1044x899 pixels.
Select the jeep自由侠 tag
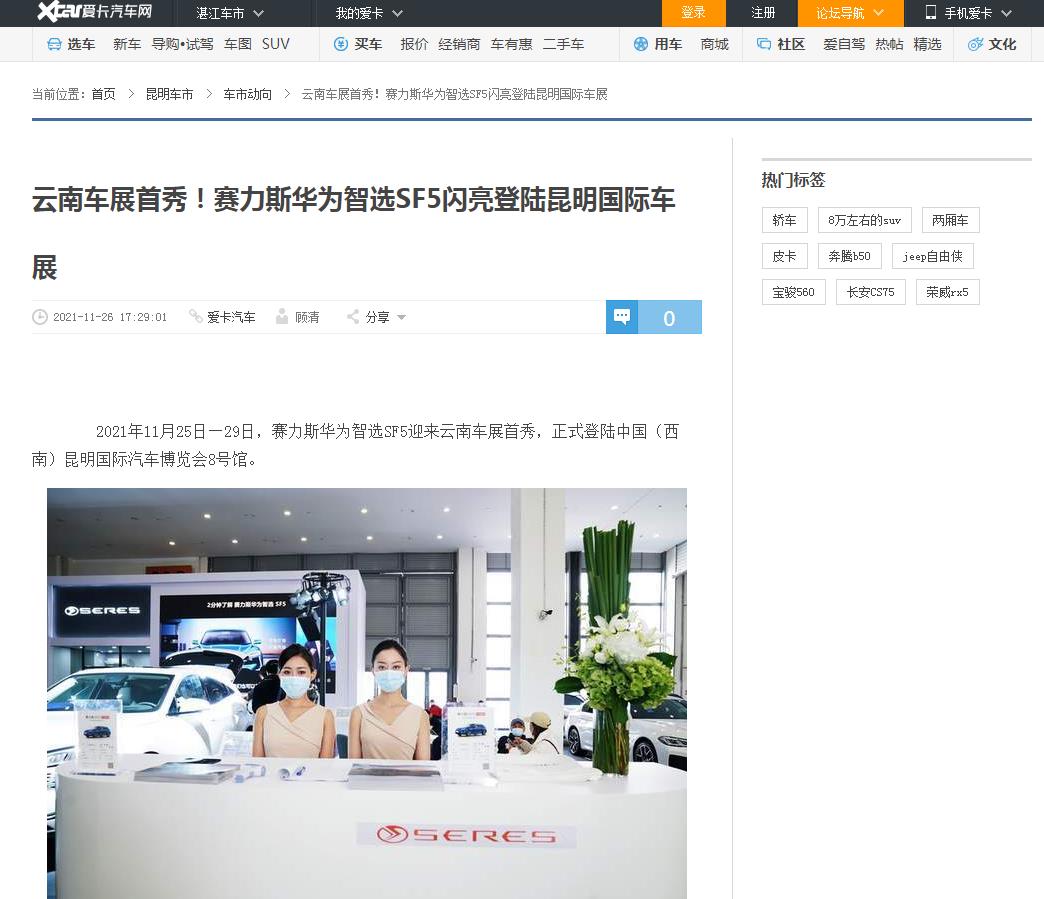[932, 256]
